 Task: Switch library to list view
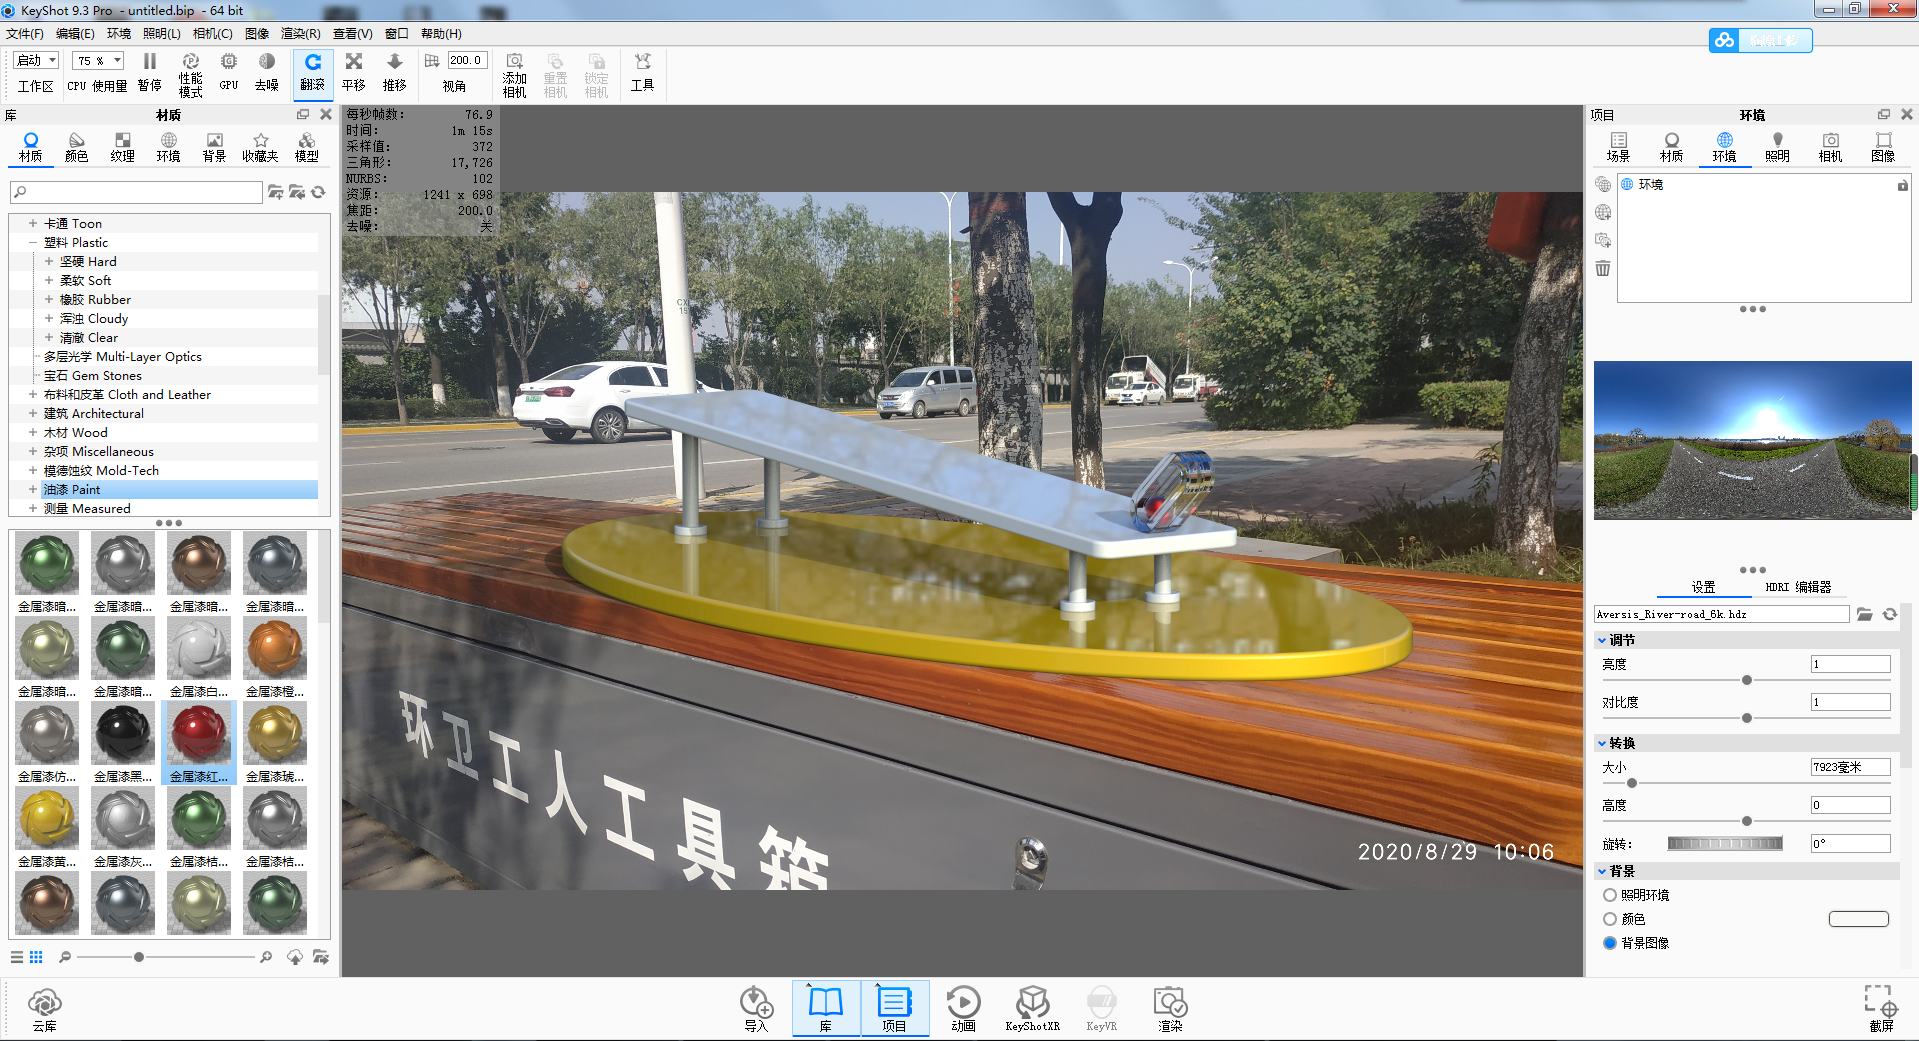pyautogui.click(x=17, y=957)
